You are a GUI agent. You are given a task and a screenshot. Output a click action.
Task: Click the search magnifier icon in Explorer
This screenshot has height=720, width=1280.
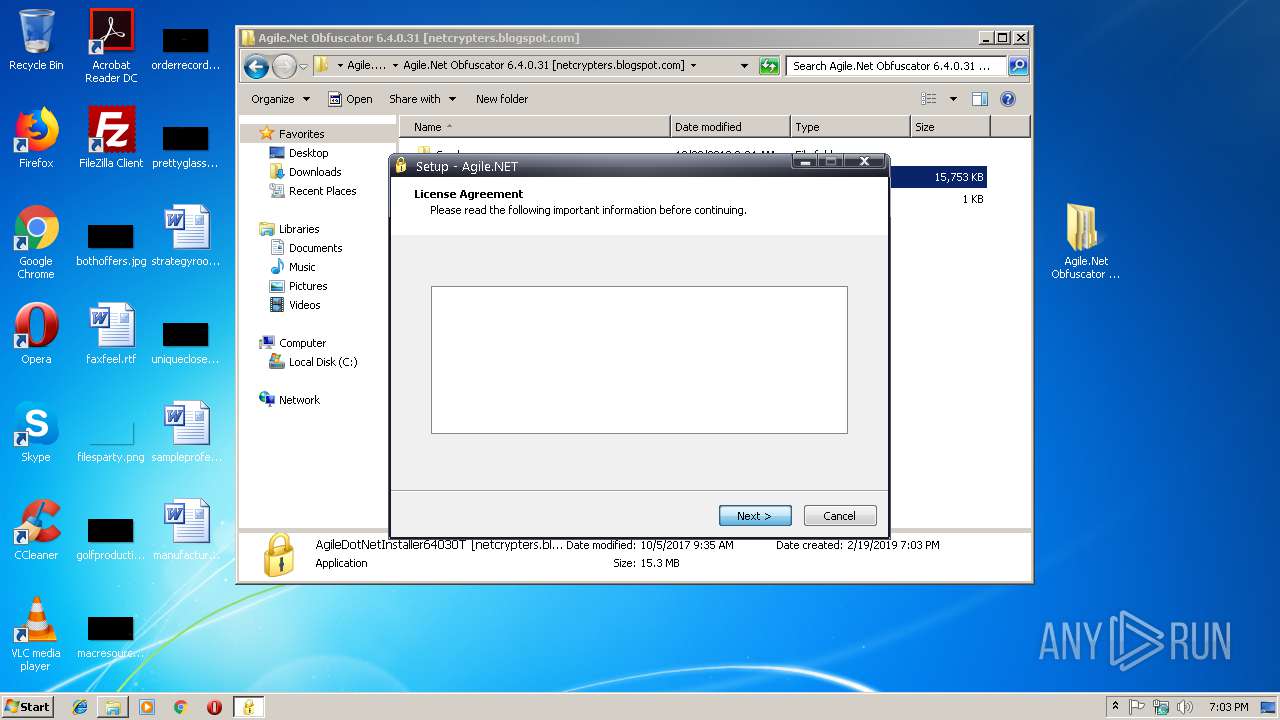point(1017,66)
